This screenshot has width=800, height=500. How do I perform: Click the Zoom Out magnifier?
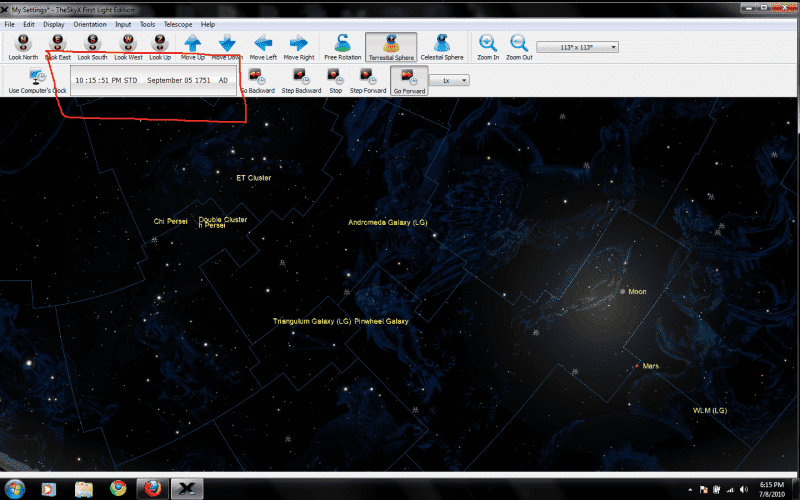click(x=519, y=43)
